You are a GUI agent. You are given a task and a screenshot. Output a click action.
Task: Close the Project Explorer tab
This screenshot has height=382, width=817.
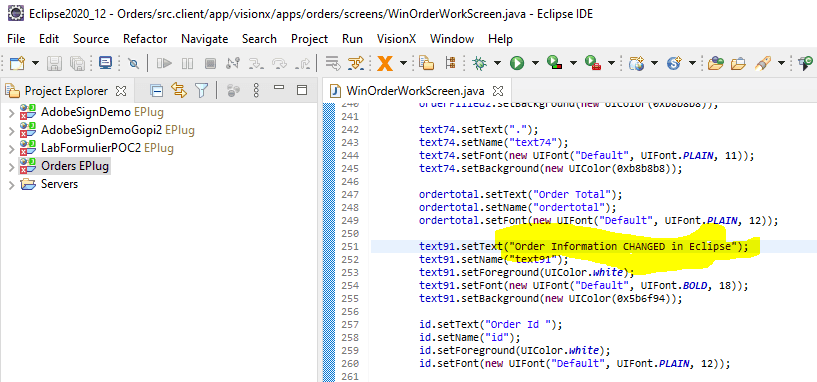pos(121,91)
